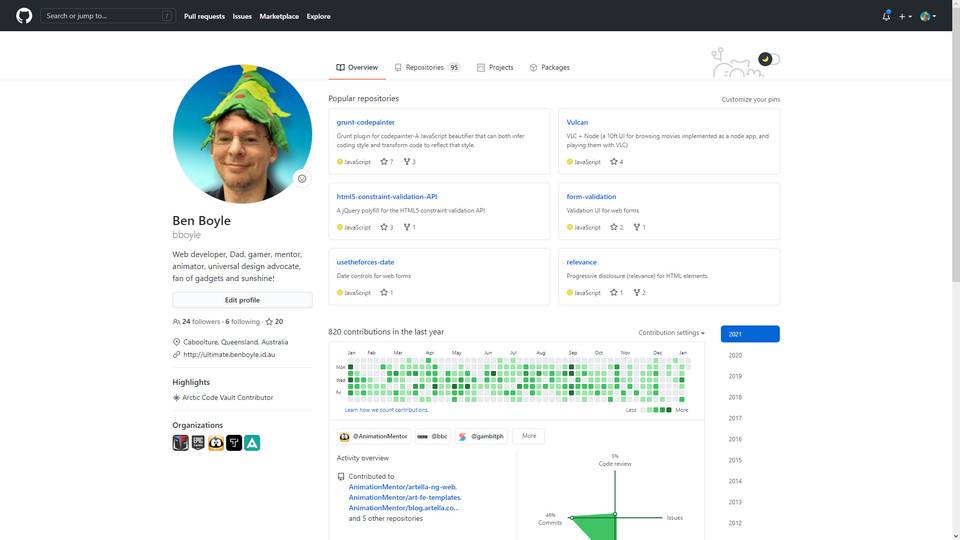
Task: Click the GitHub Octocat logo
Action: click(24, 16)
